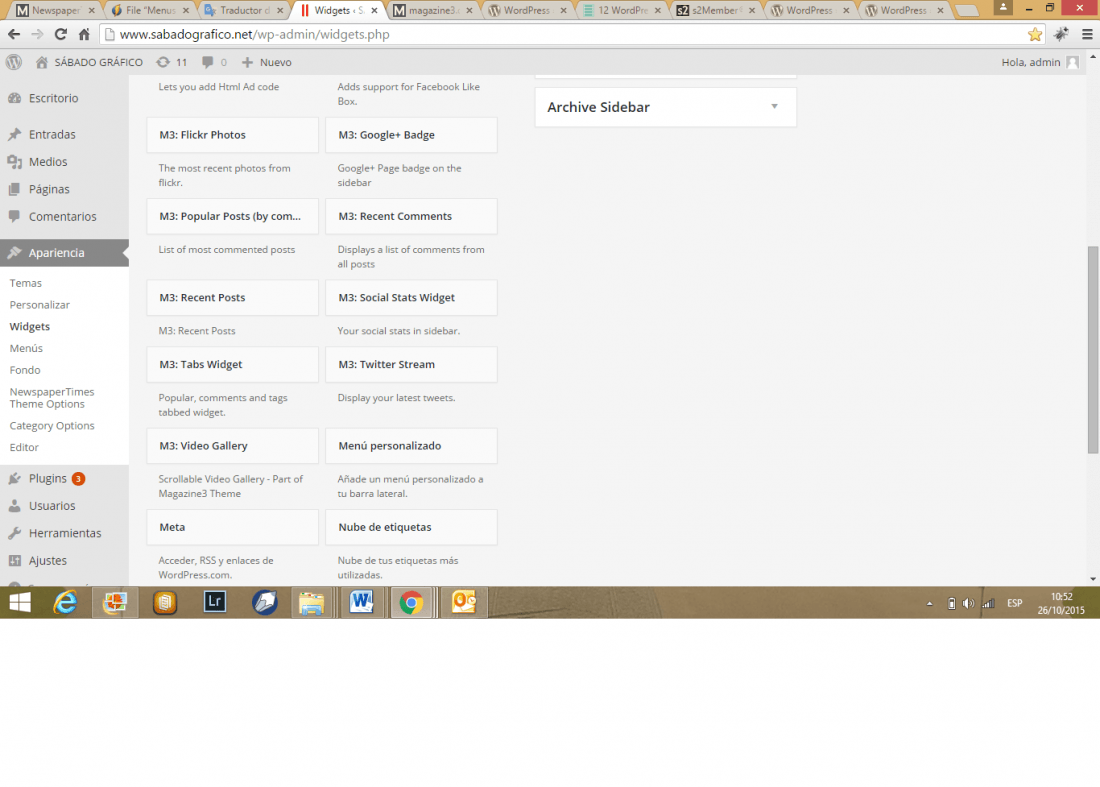Viewport: 1100px width, 787px height.
Task: Switch to the 12 WordPress browser tab
Action: tap(622, 11)
